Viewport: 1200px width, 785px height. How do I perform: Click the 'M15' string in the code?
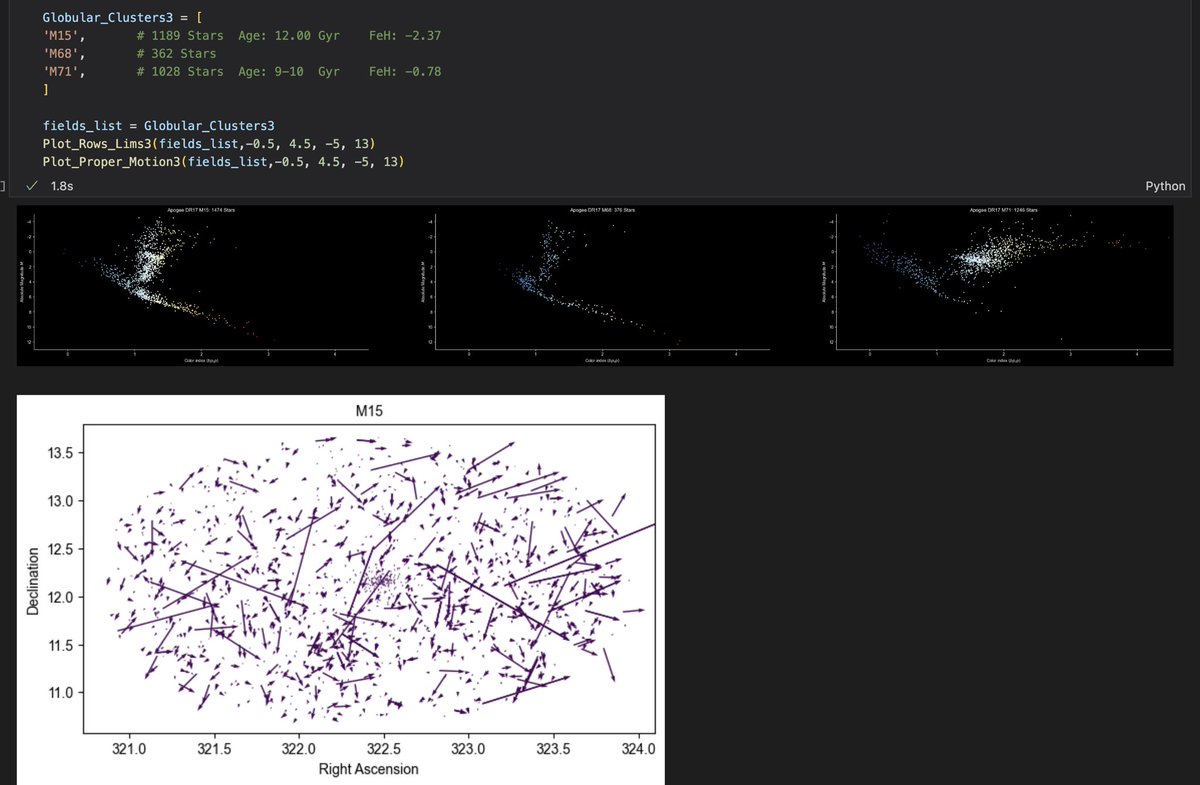tap(63, 36)
